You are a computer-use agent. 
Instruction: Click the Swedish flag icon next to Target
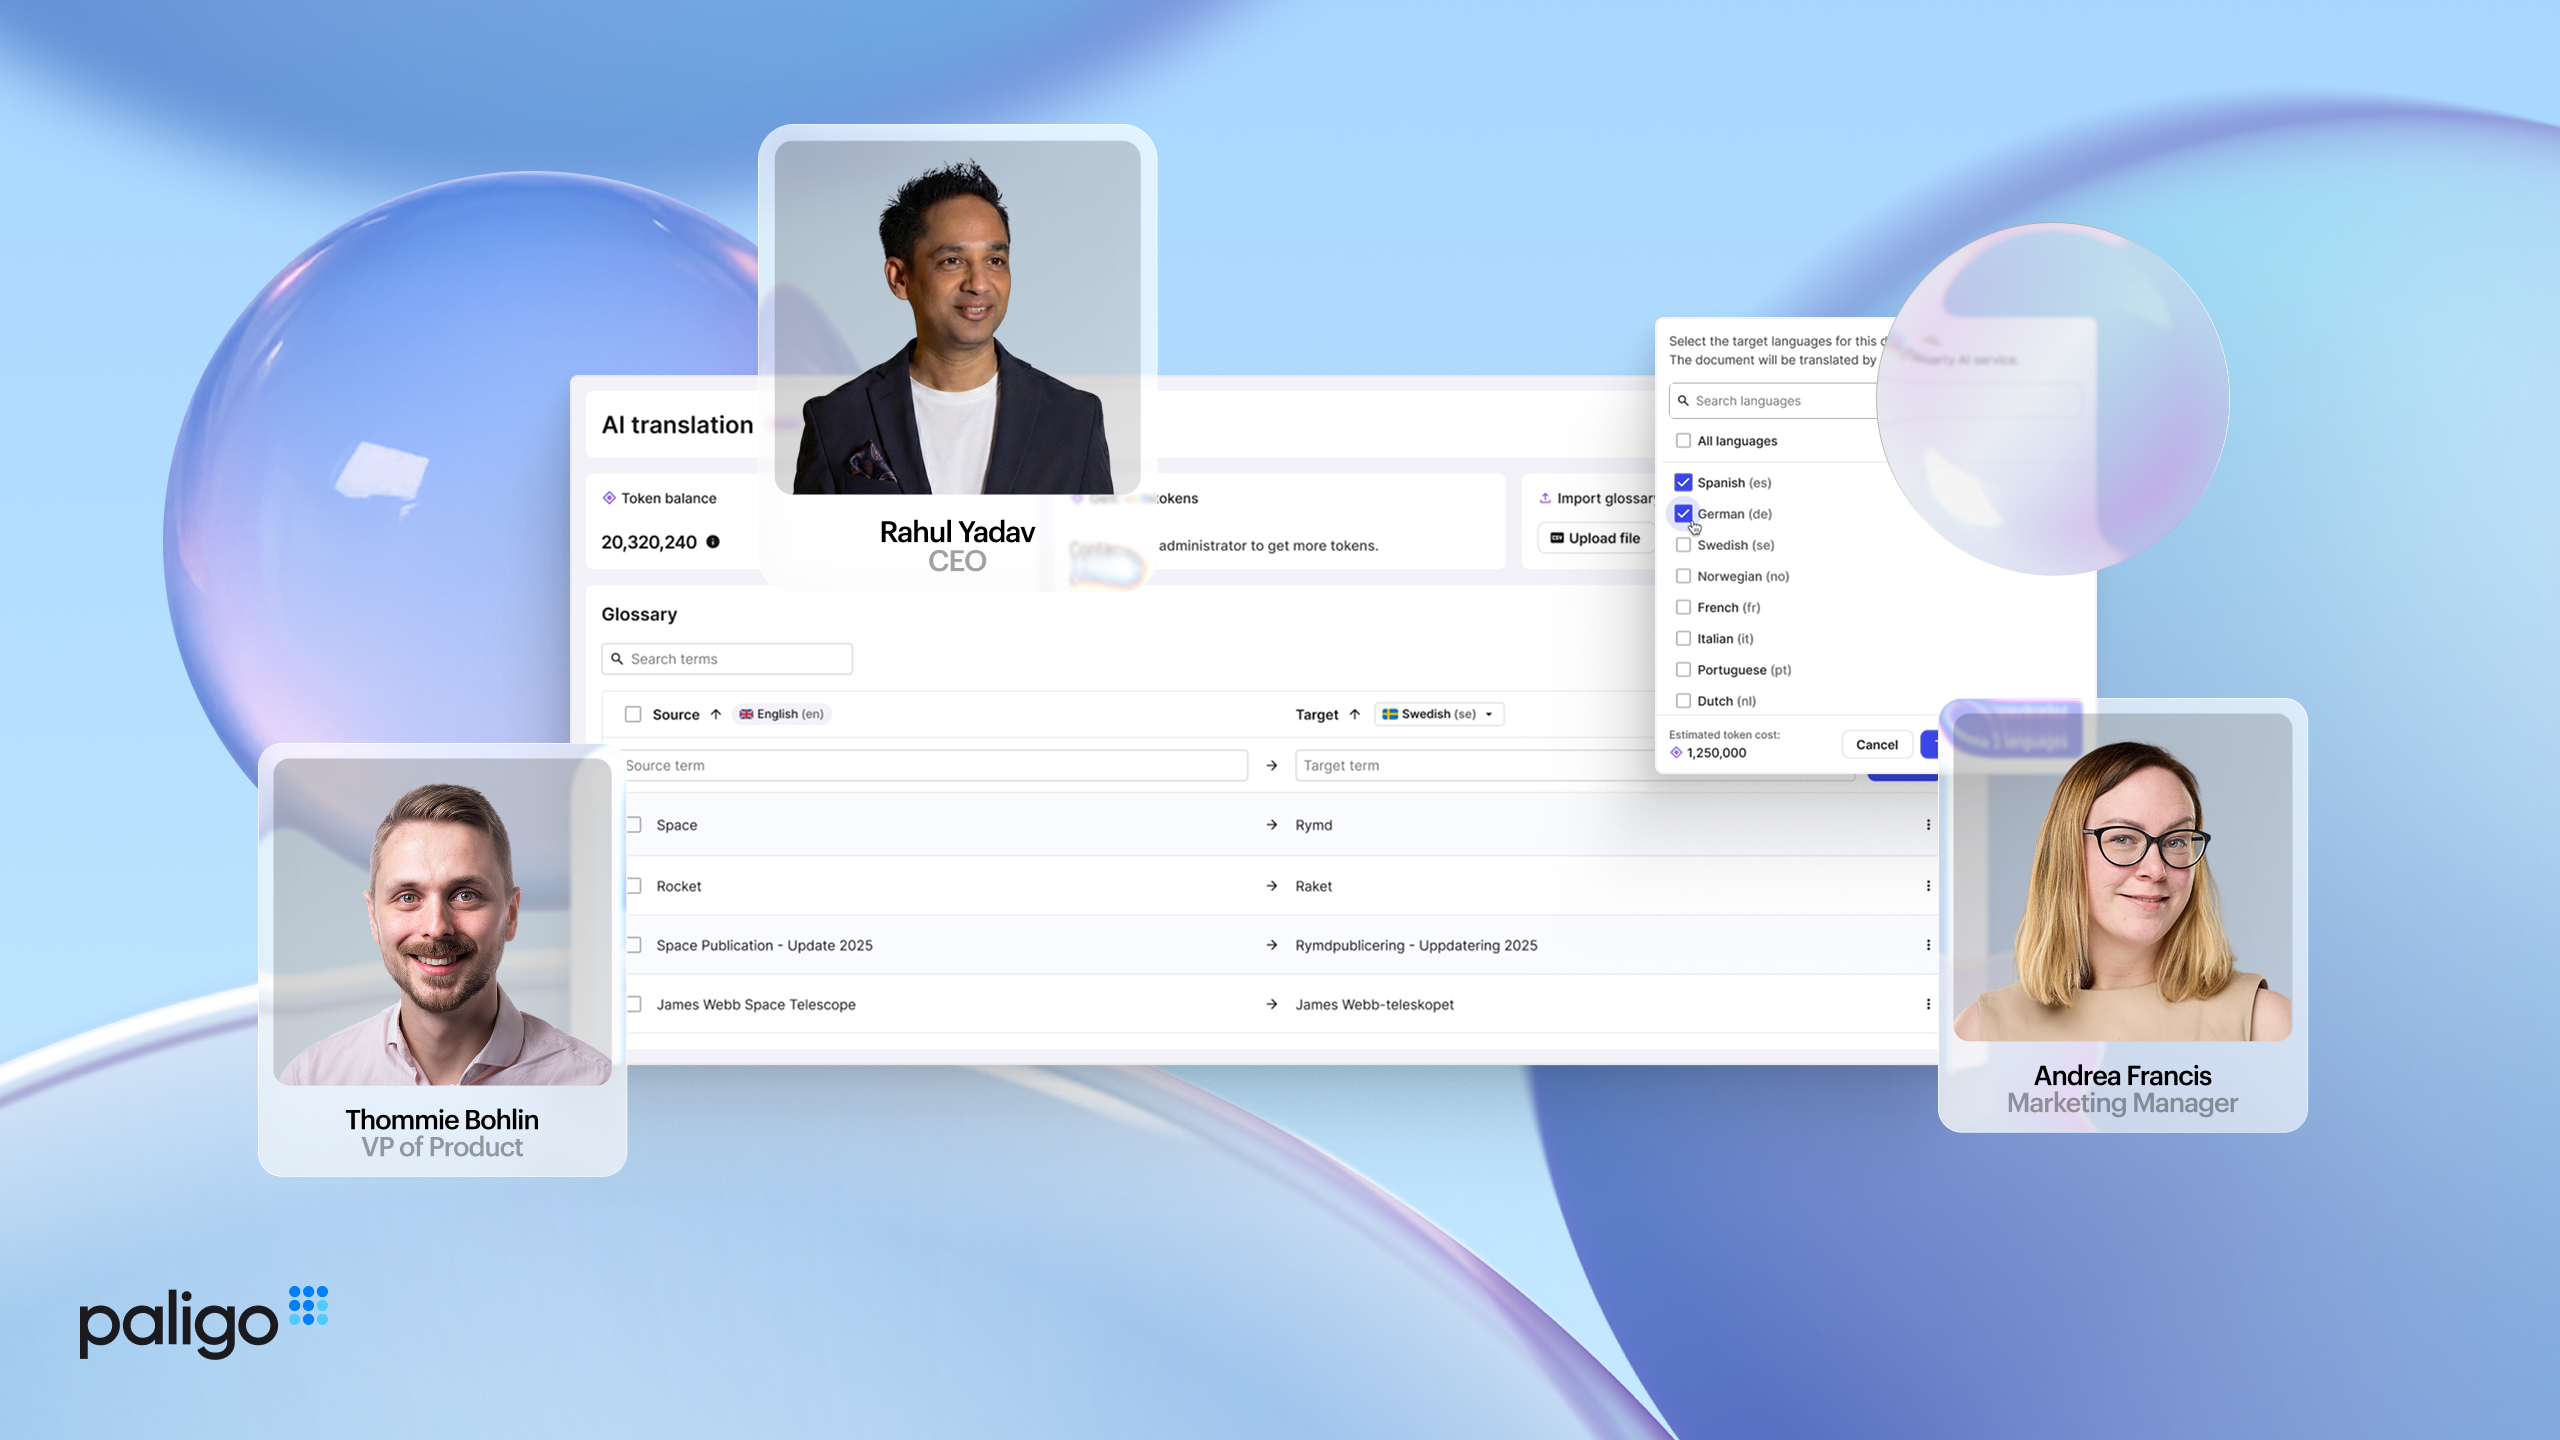[x=1388, y=714]
